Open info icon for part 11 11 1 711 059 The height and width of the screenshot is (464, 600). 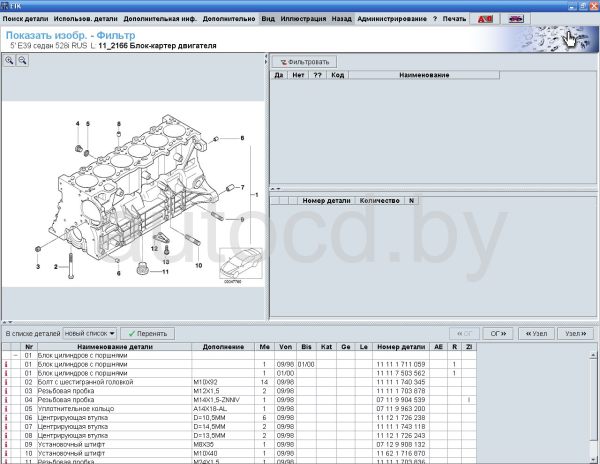[6, 365]
